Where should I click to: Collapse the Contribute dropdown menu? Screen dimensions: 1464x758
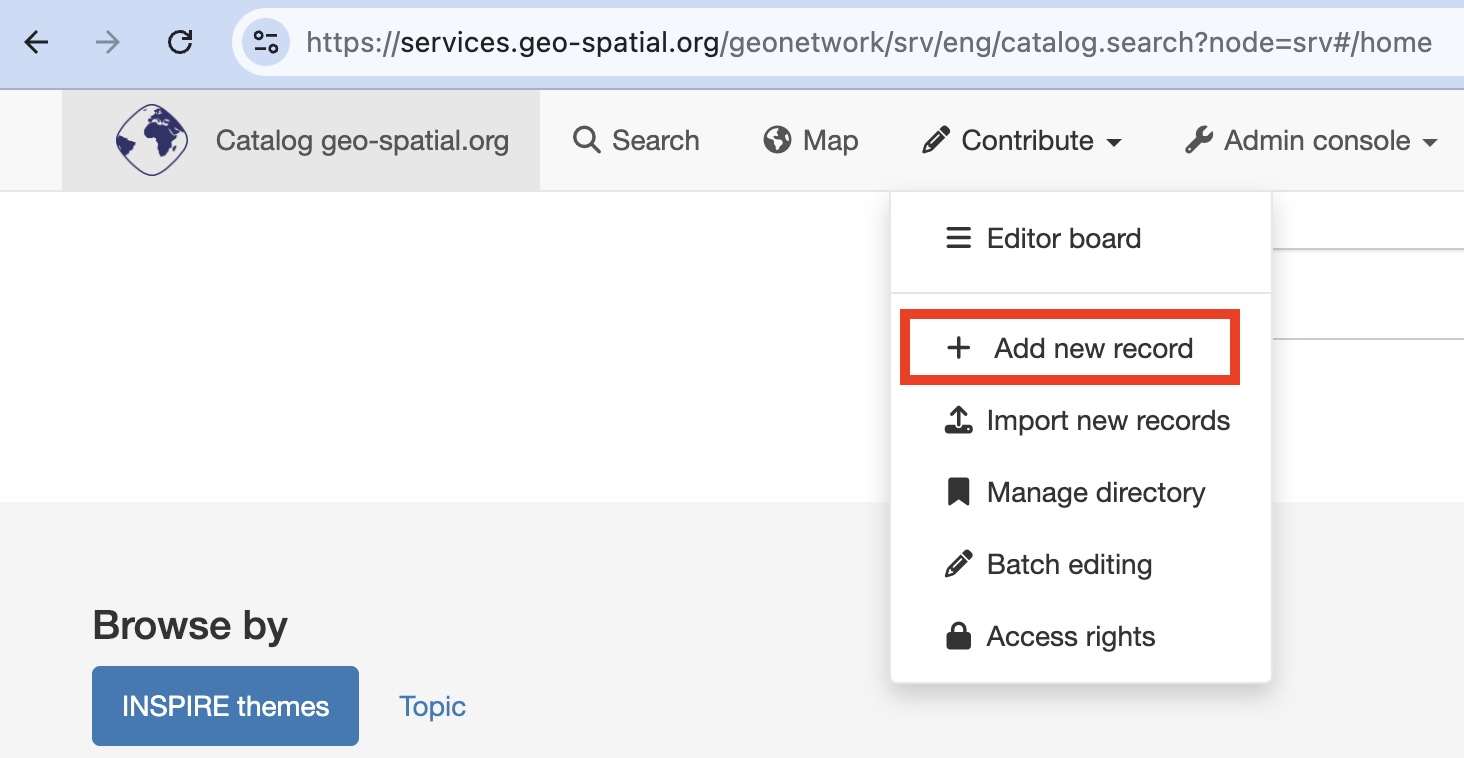[x=1021, y=141]
